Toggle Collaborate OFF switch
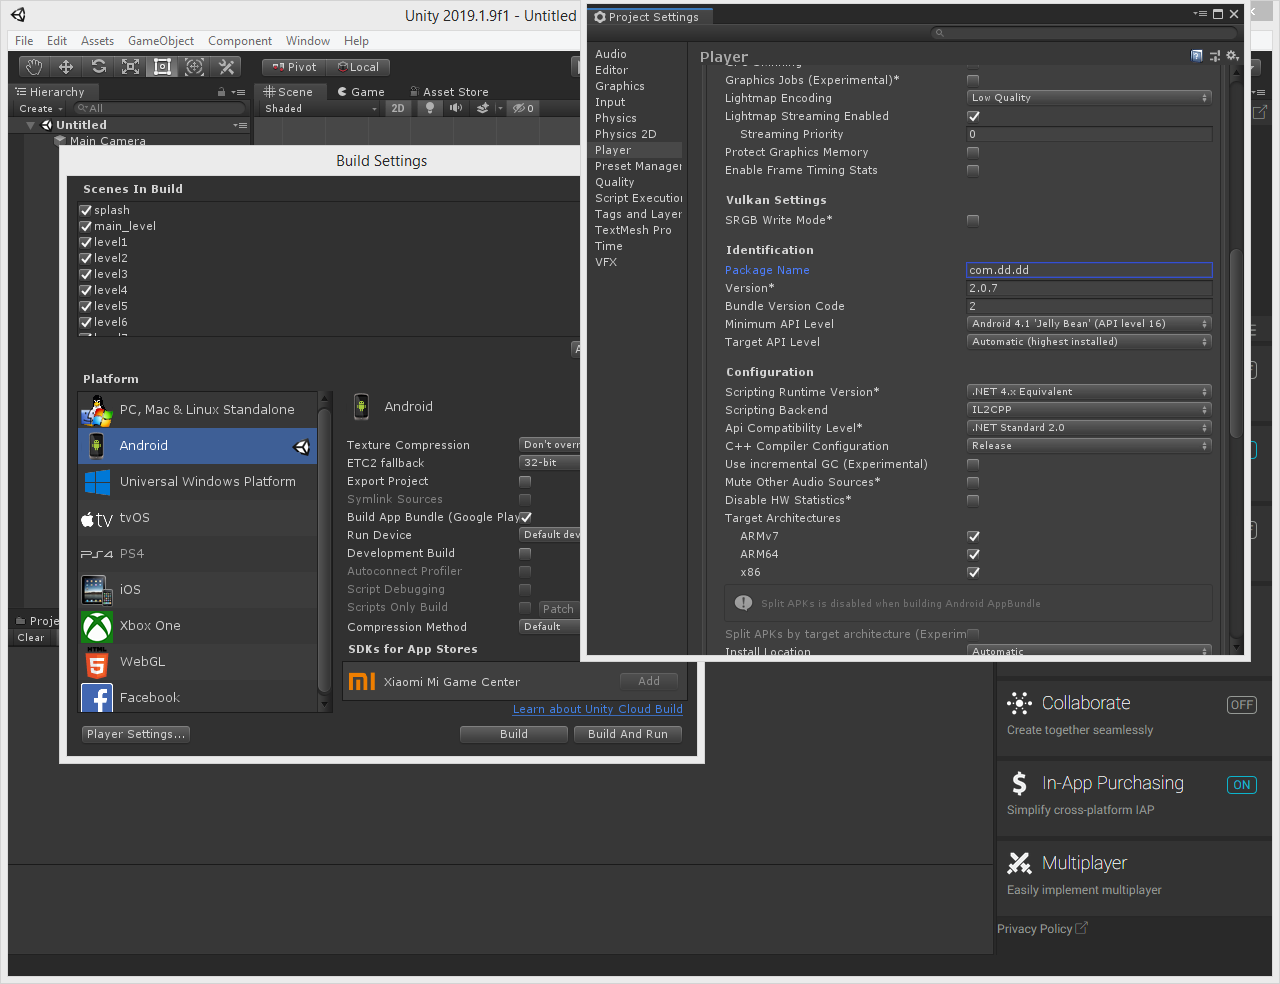 (x=1242, y=705)
